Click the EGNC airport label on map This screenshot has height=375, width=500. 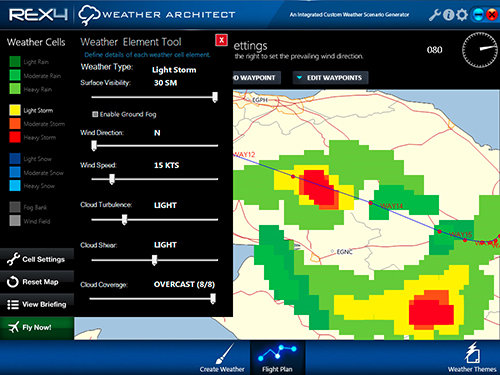coord(344,252)
